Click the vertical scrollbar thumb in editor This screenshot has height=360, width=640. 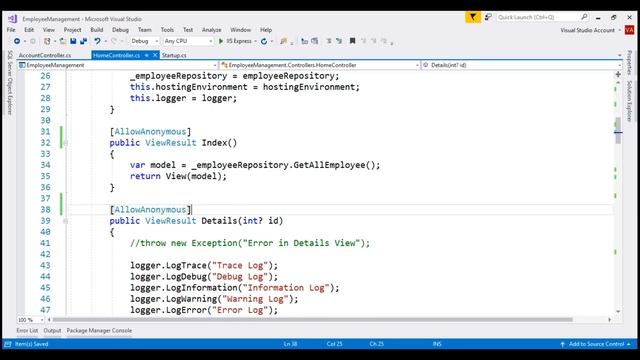point(618,131)
